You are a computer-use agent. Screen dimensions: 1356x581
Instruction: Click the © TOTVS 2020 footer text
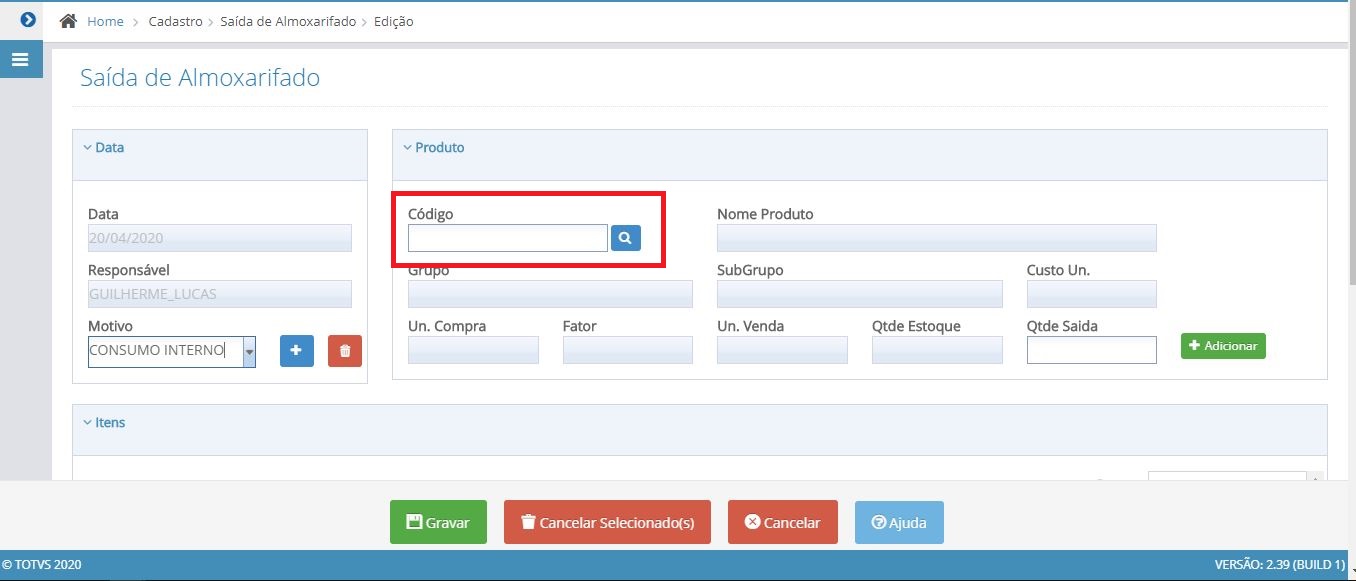click(x=42, y=565)
